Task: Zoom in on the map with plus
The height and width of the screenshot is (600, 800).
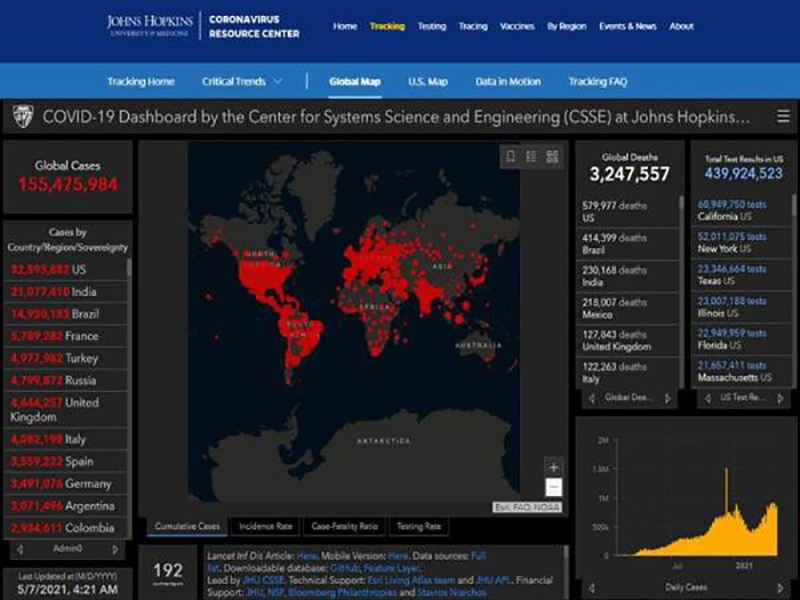Action: coord(553,467)
